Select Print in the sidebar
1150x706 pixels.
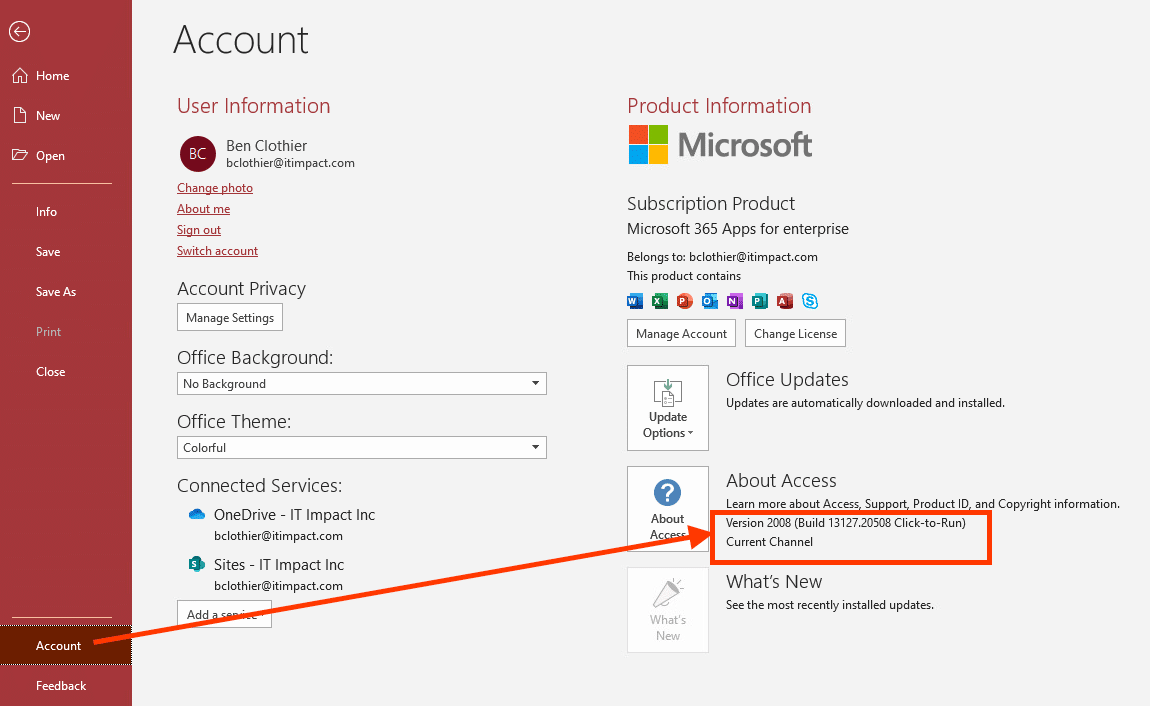pyautogui.click(x=48, y=331)
